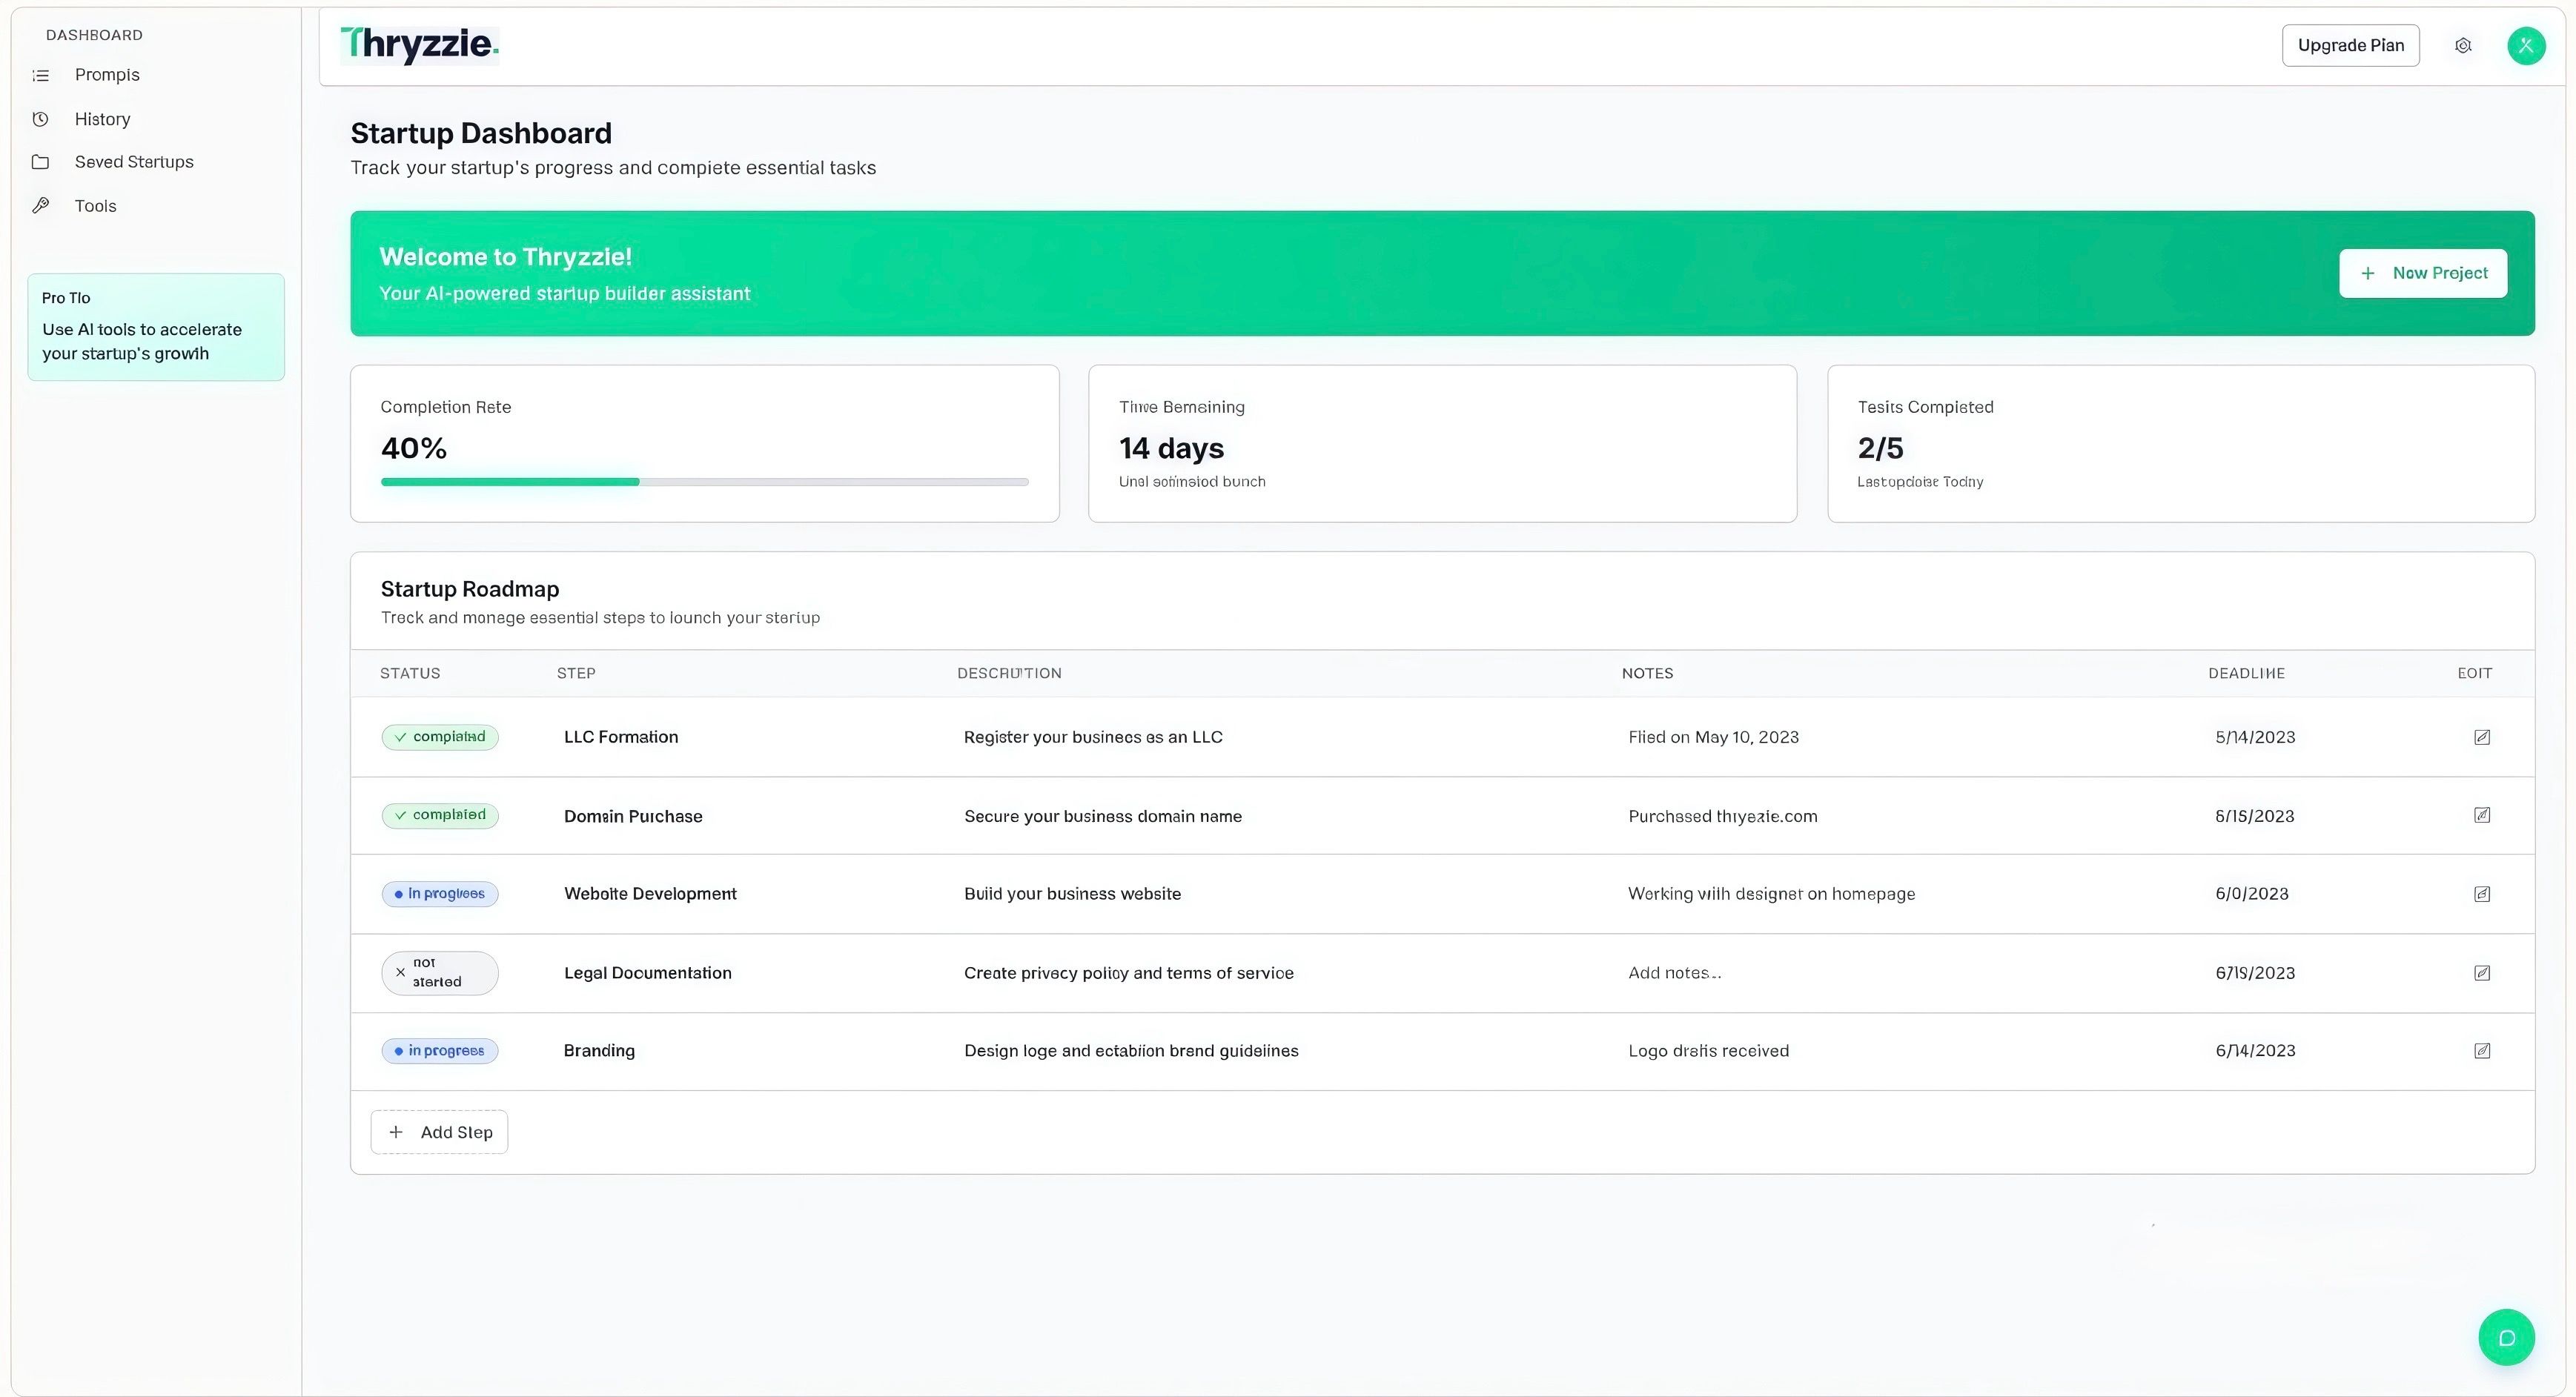Image resolution: width=2576 pixels, height=1397 pixels.
Task: Create a New Project
Action: 2422,273
